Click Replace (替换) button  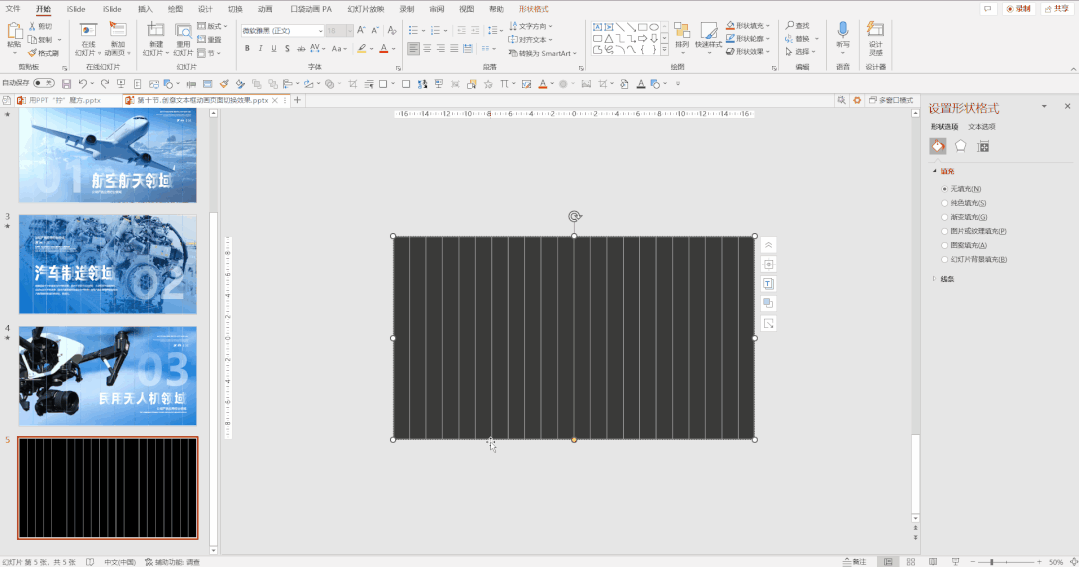tap(802, 39)
